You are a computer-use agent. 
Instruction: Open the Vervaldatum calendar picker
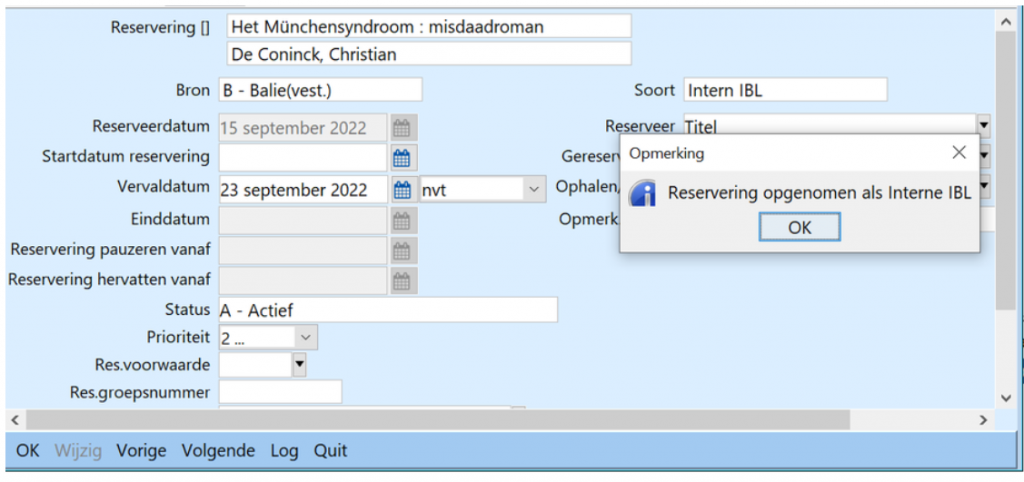402,189
